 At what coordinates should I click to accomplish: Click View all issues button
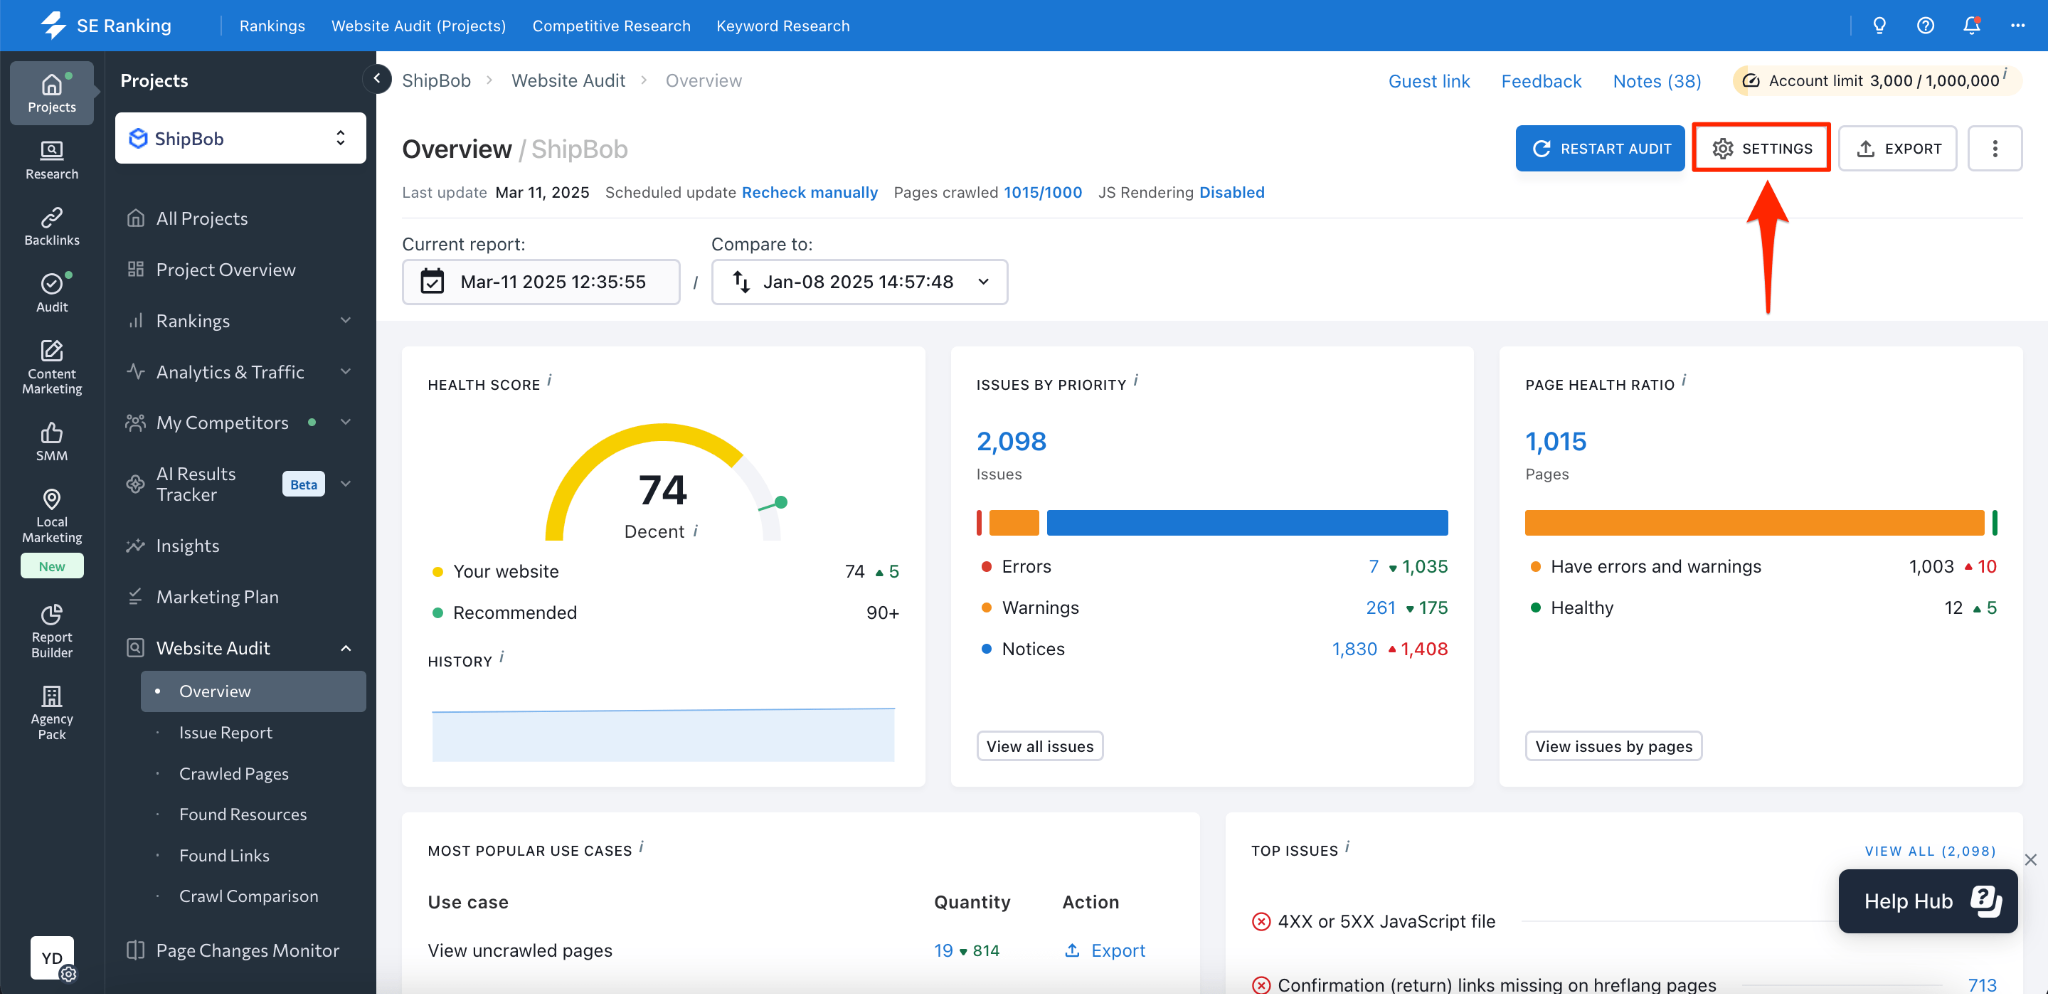click(x=1039, y=746)
